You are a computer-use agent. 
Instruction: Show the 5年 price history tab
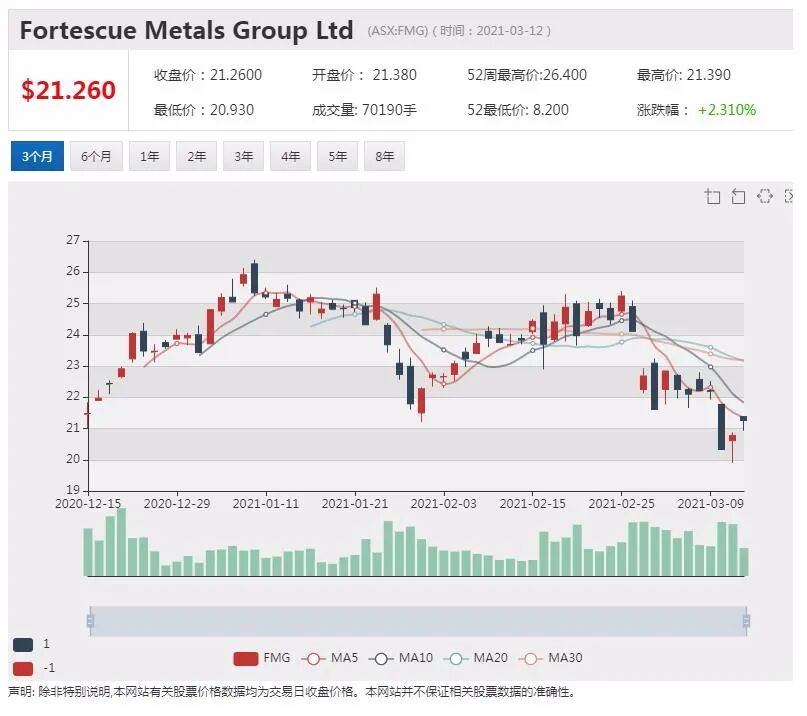pyautogui.click(x=338, y=156)
